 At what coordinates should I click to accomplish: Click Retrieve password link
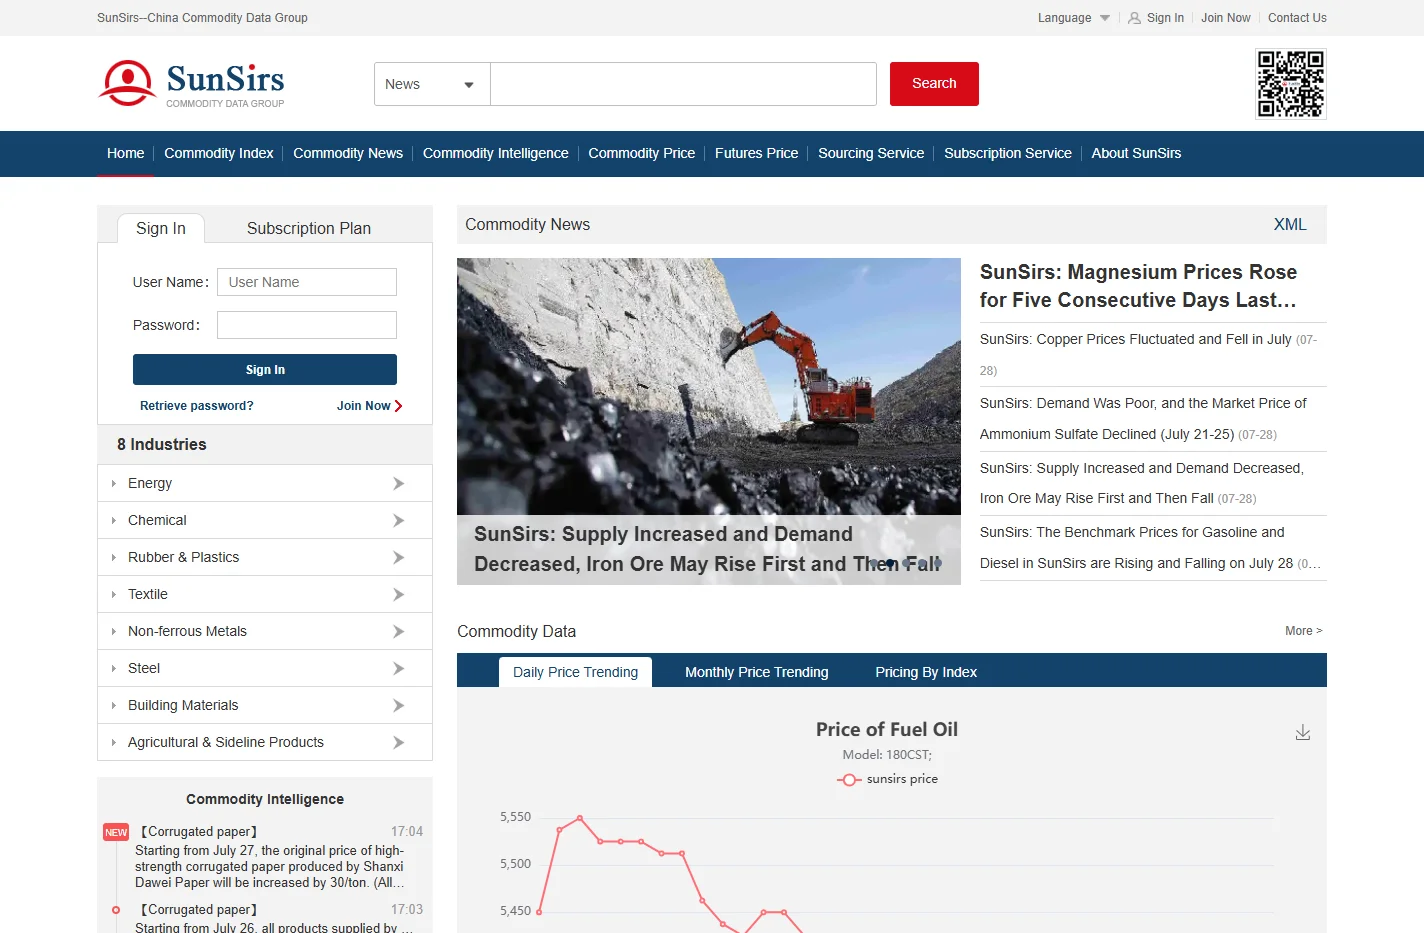click(x=197, y=406)
